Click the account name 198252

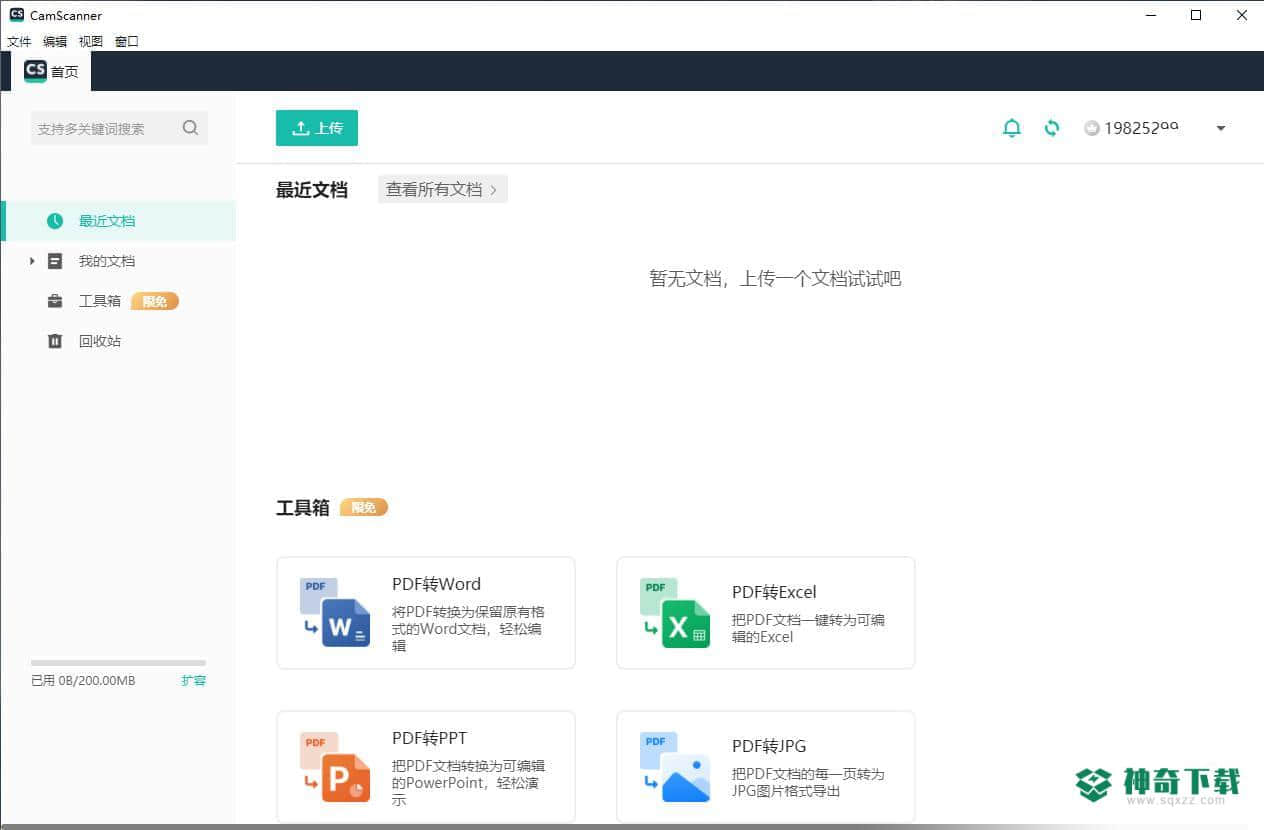tap(1141, 128)
